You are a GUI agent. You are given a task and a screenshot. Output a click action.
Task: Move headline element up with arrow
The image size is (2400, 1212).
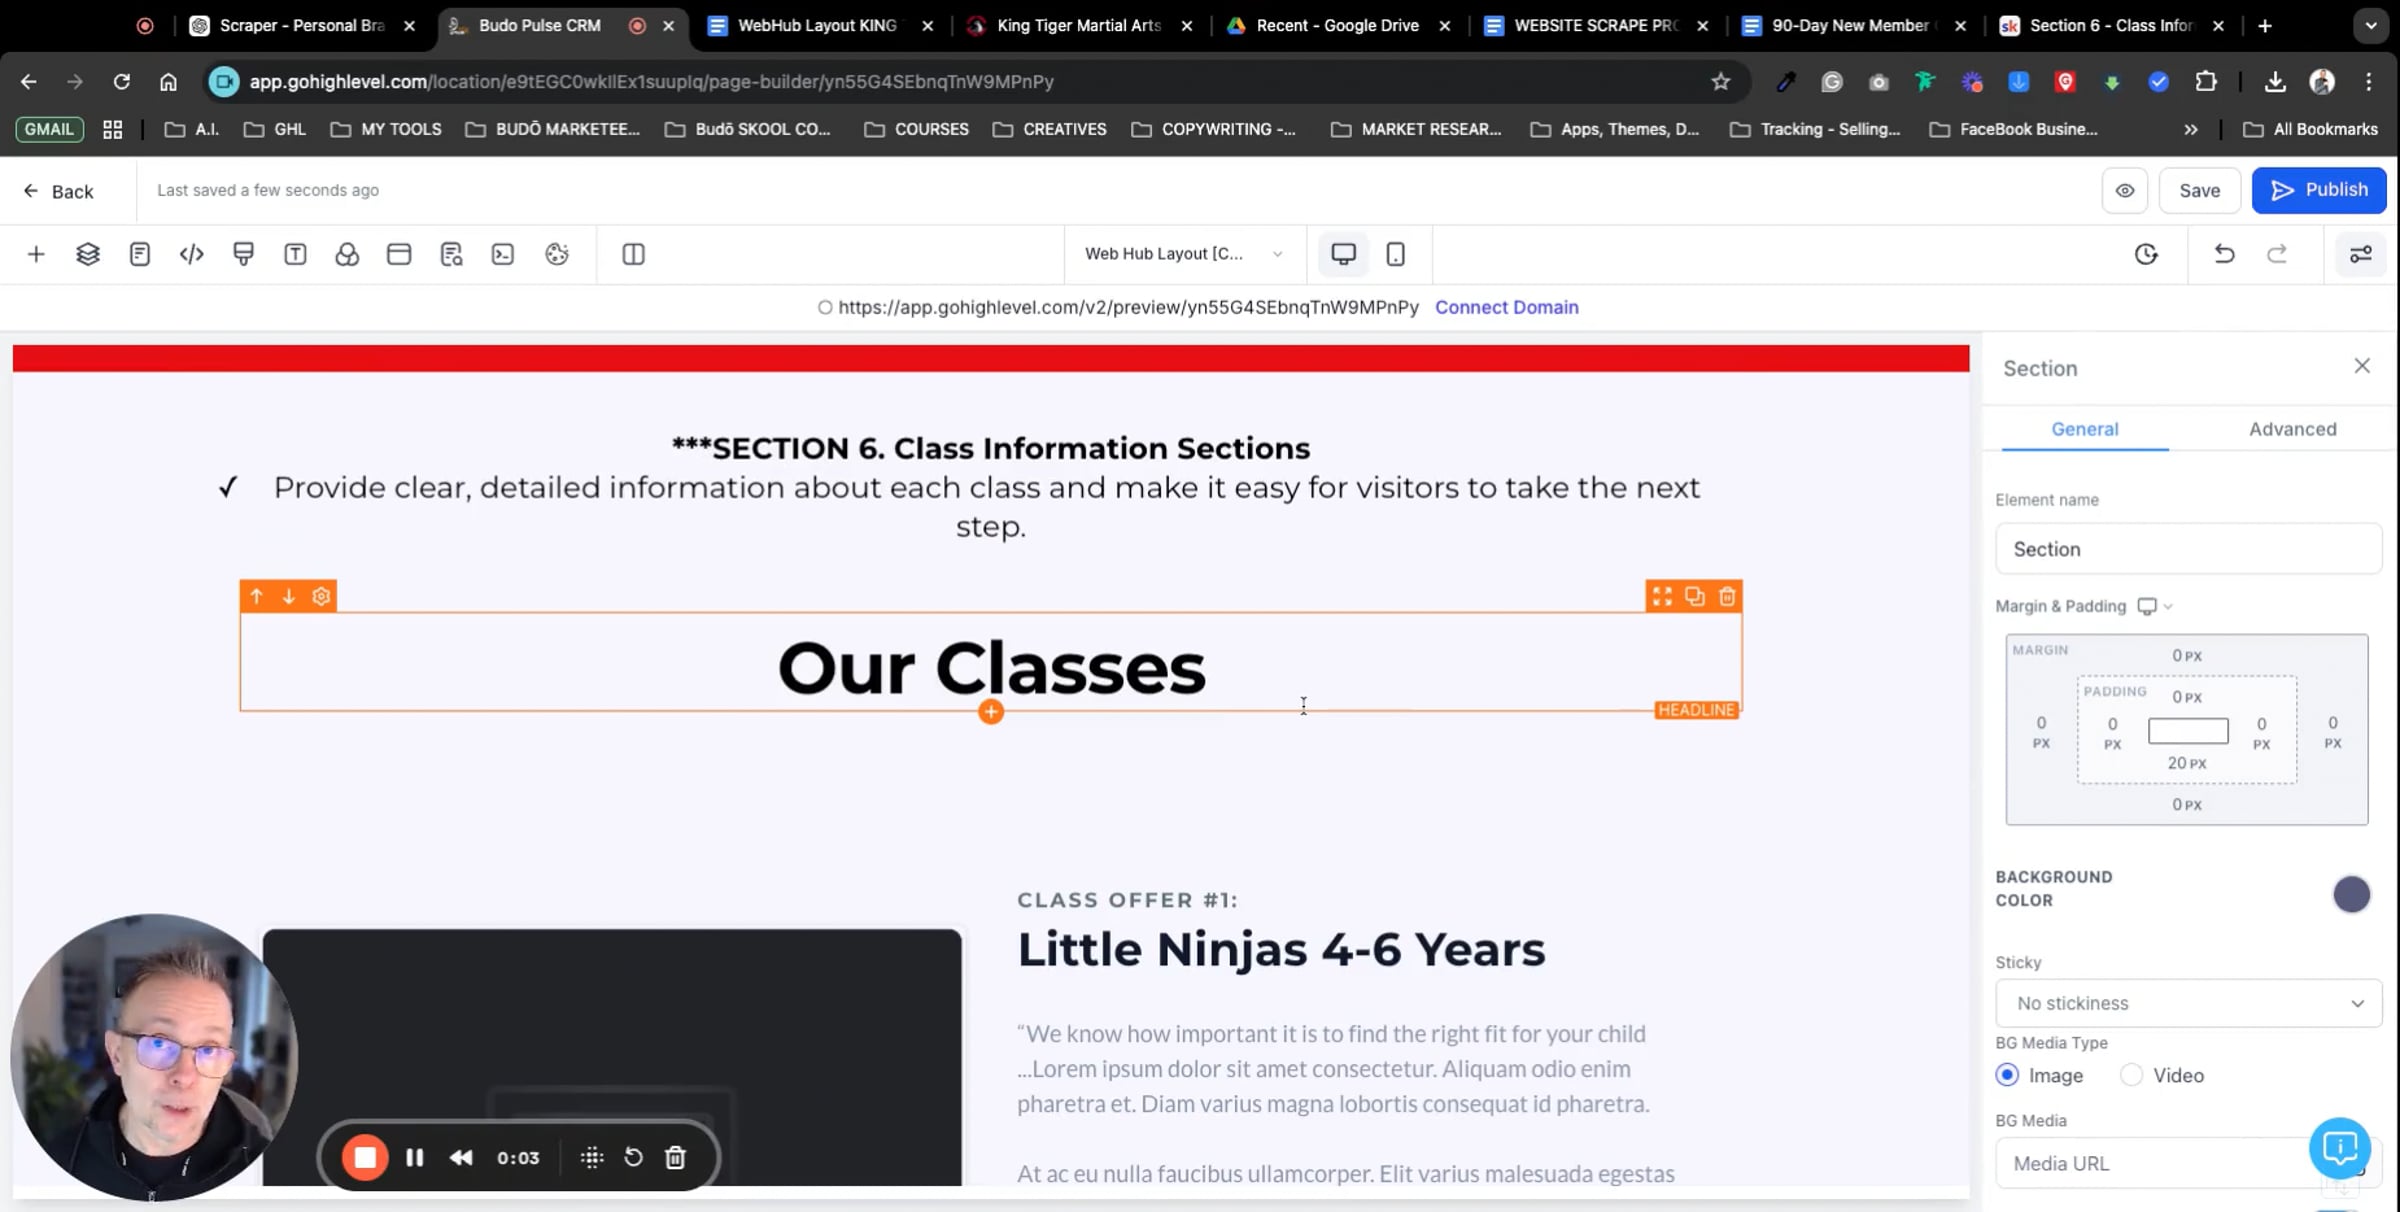257,597
